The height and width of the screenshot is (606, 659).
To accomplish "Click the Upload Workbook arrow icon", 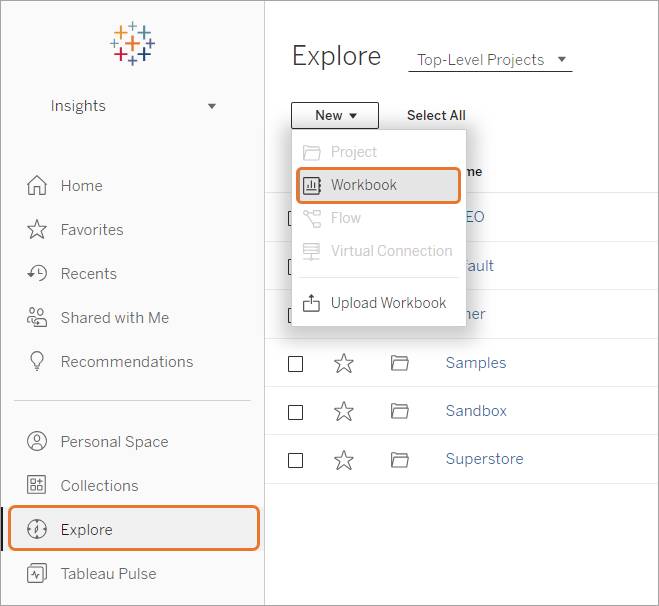I will pos(311,303).
